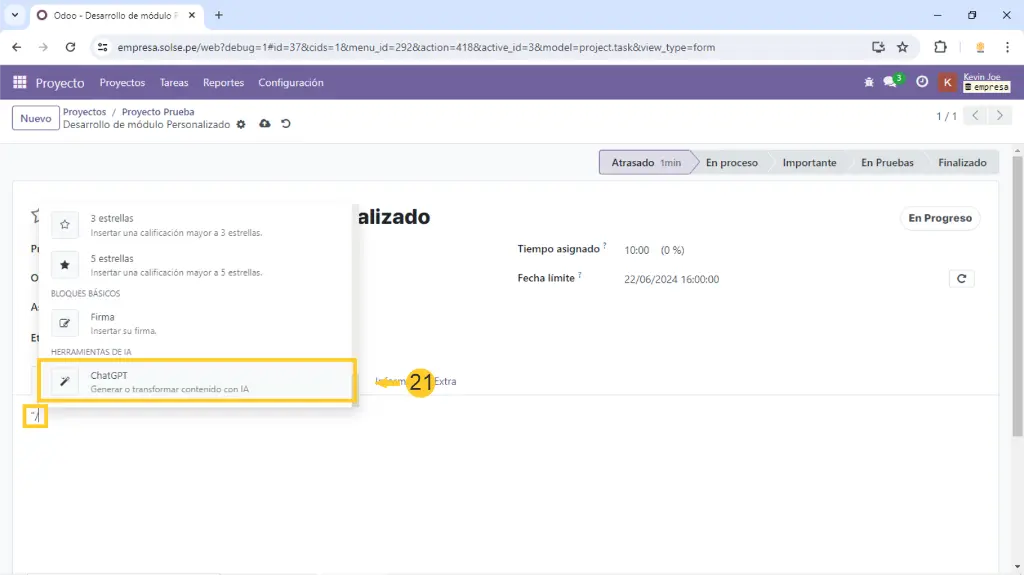Click the debug bug icon in navbar
This screenshot has height=575, width=1024.
coord(868,83)
